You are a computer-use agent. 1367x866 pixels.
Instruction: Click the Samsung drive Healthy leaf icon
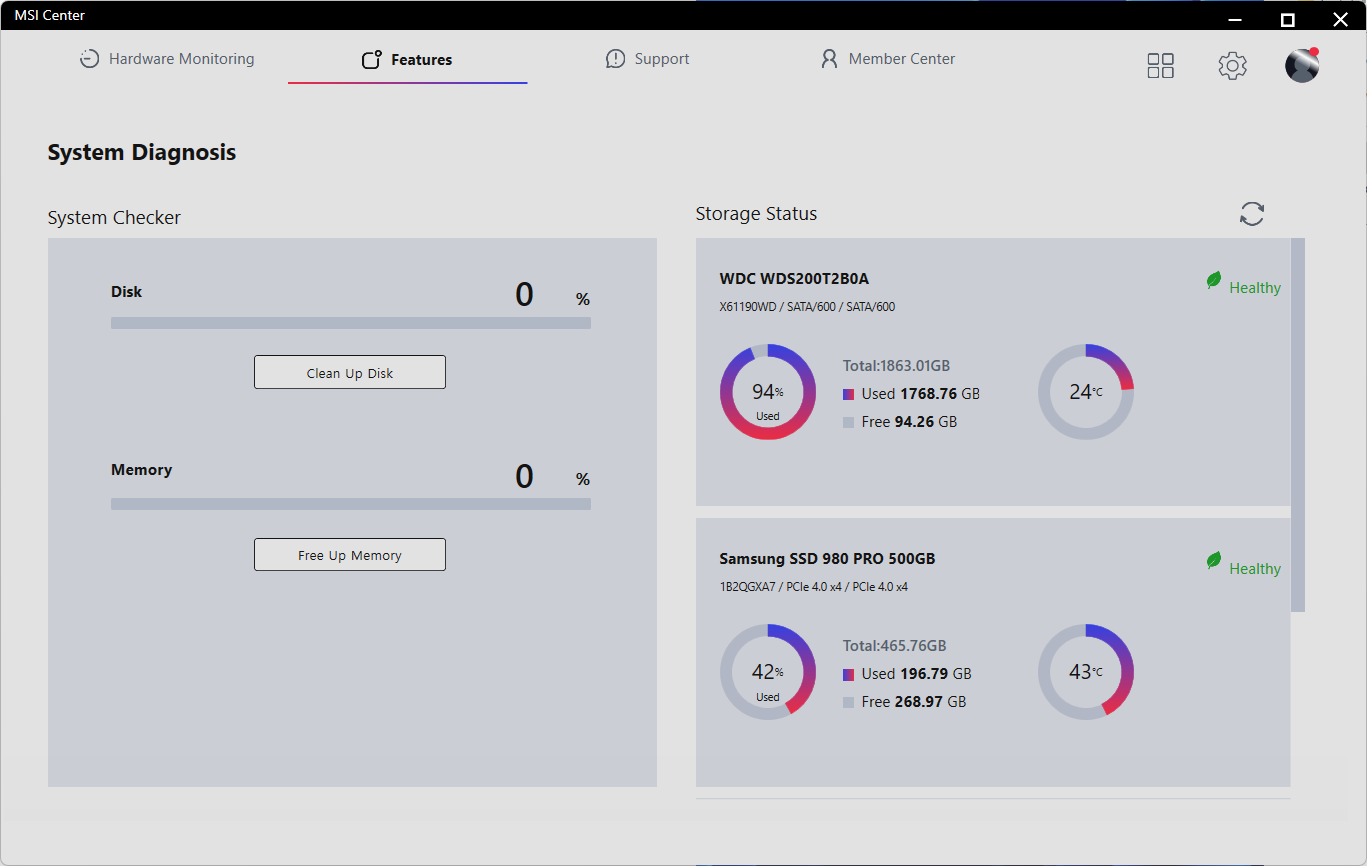point(1214,561)
